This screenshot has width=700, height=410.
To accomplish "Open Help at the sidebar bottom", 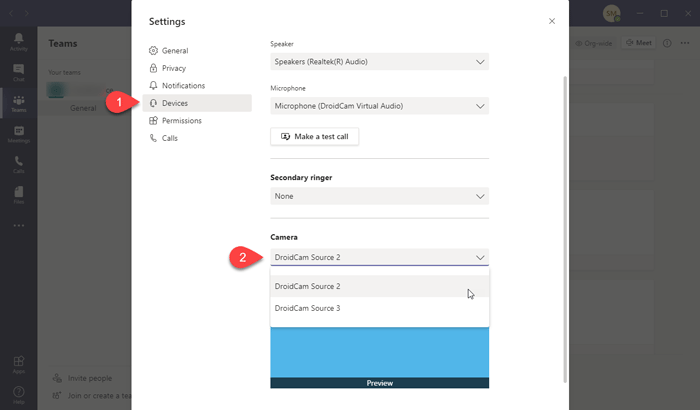I will 19,395.
